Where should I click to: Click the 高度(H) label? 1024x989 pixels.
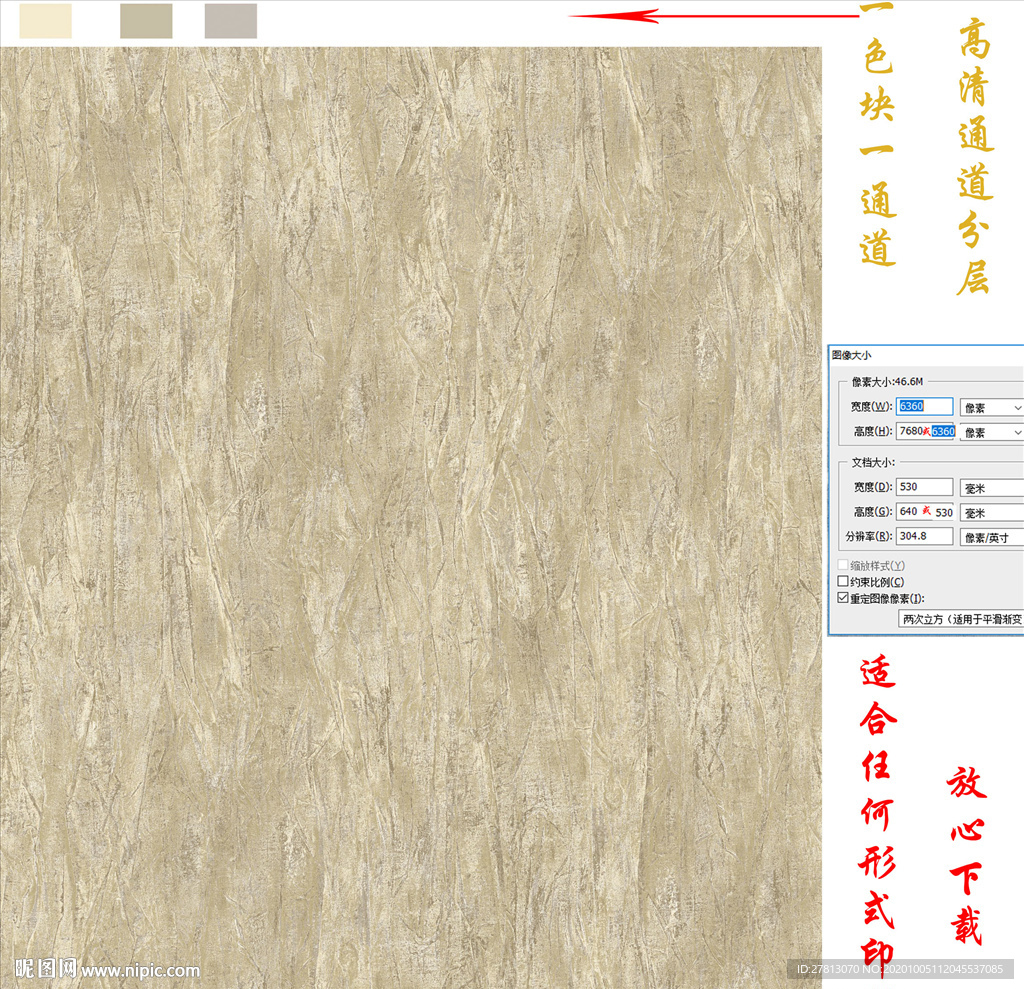(x=873, y=431)
